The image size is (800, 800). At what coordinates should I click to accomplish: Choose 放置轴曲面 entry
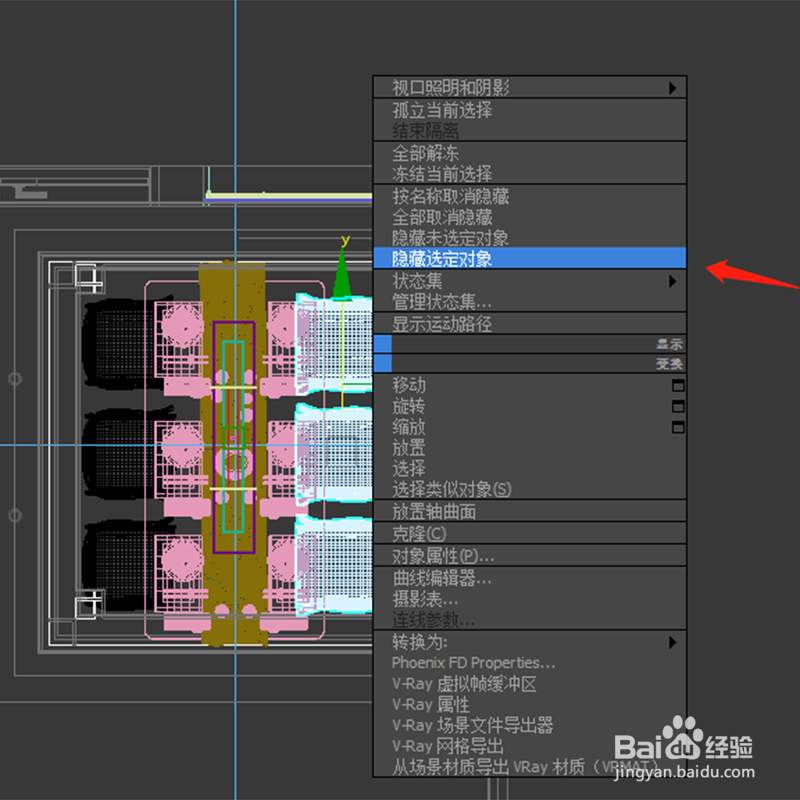tap(530, 511)
